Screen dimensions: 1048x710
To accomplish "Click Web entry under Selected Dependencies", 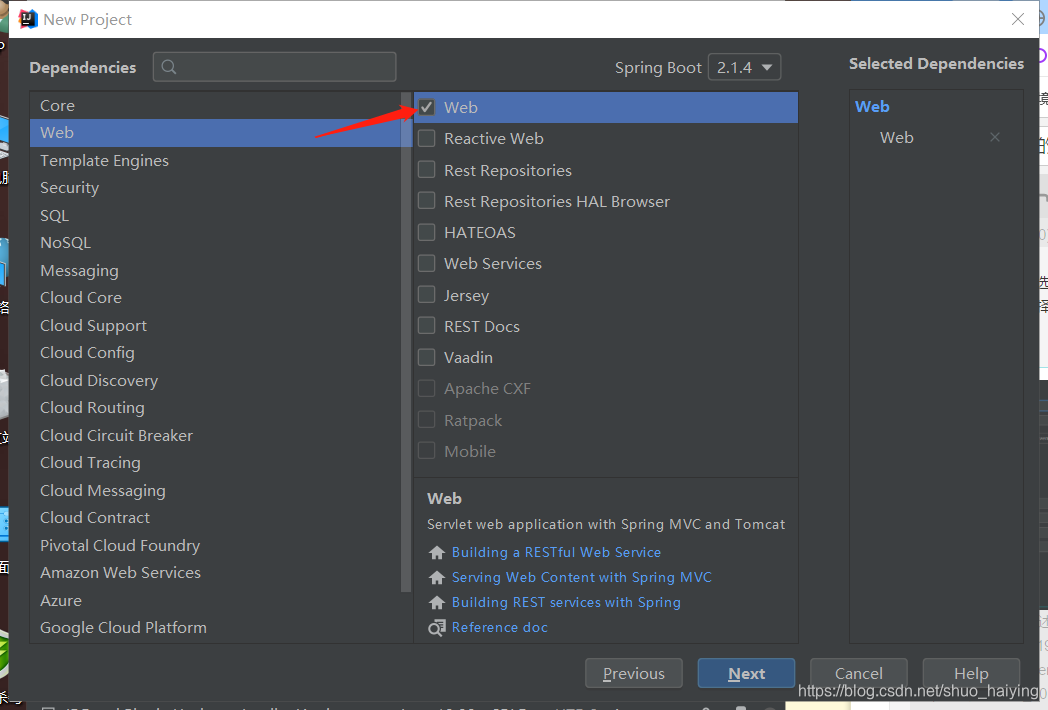I will coord(897,138).
